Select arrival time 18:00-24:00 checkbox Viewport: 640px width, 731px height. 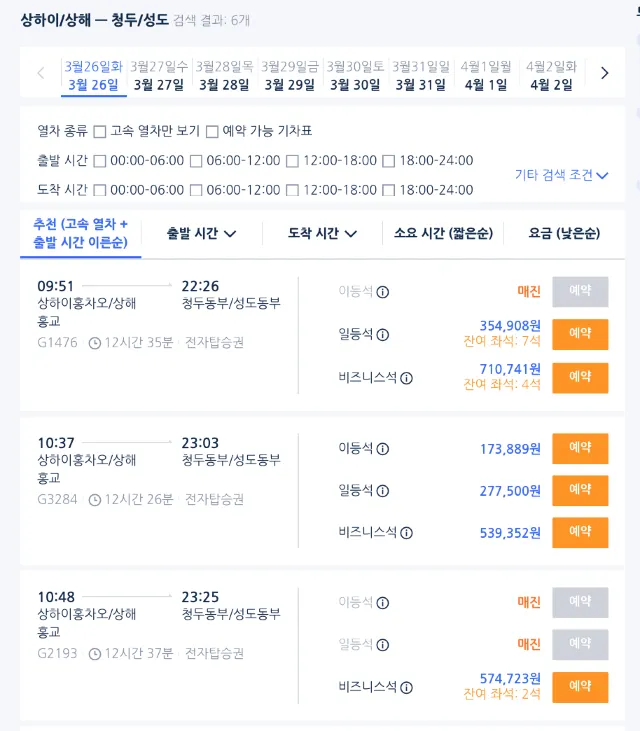388,190
